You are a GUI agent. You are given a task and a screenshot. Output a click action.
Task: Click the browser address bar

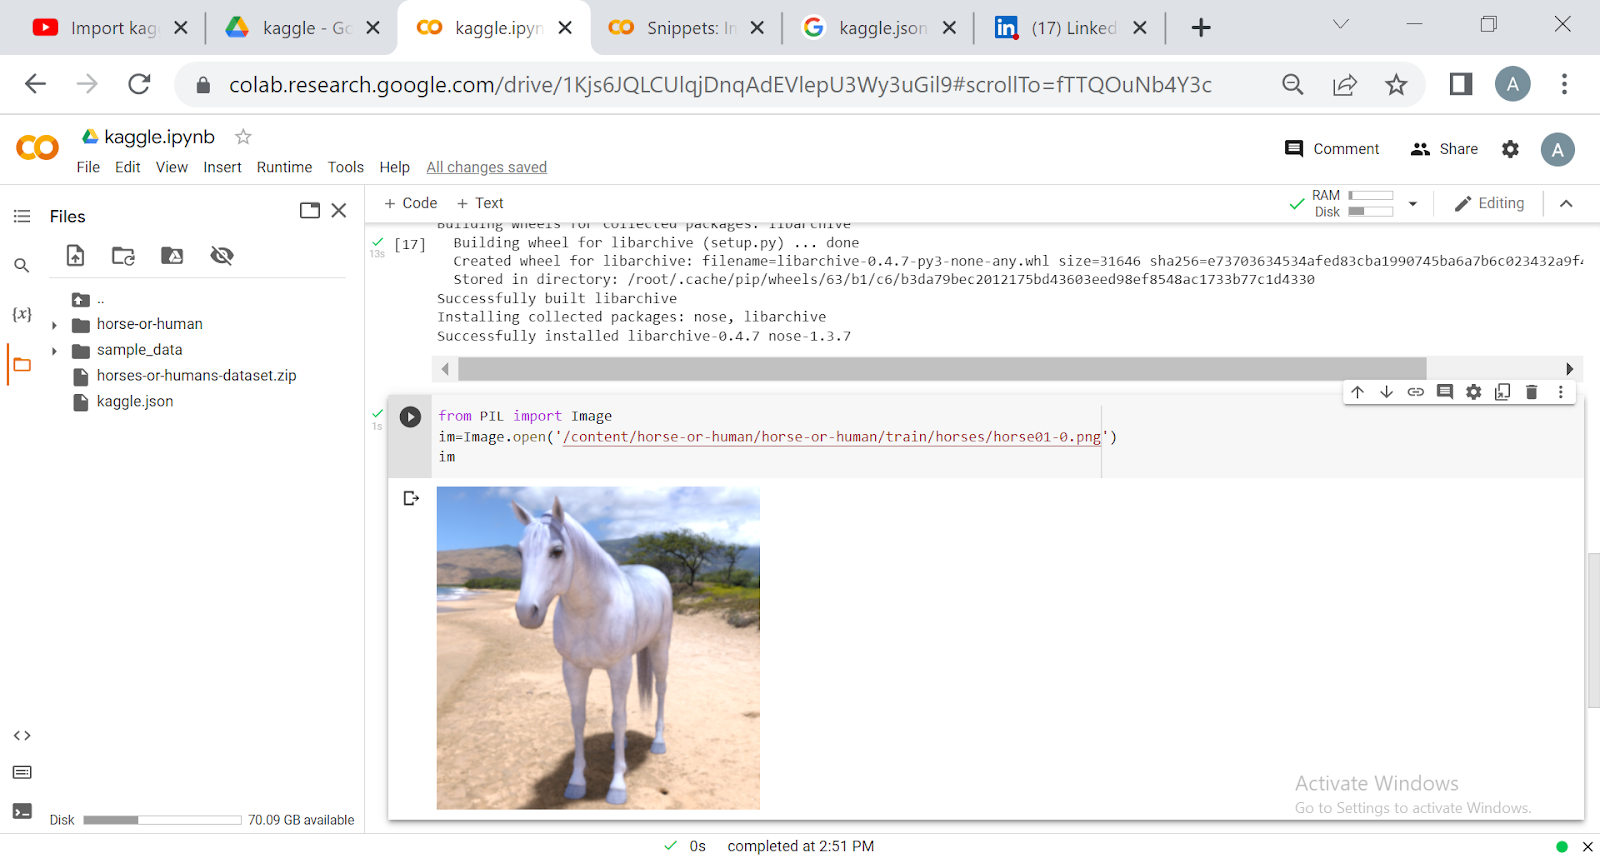tap(720, 85)
